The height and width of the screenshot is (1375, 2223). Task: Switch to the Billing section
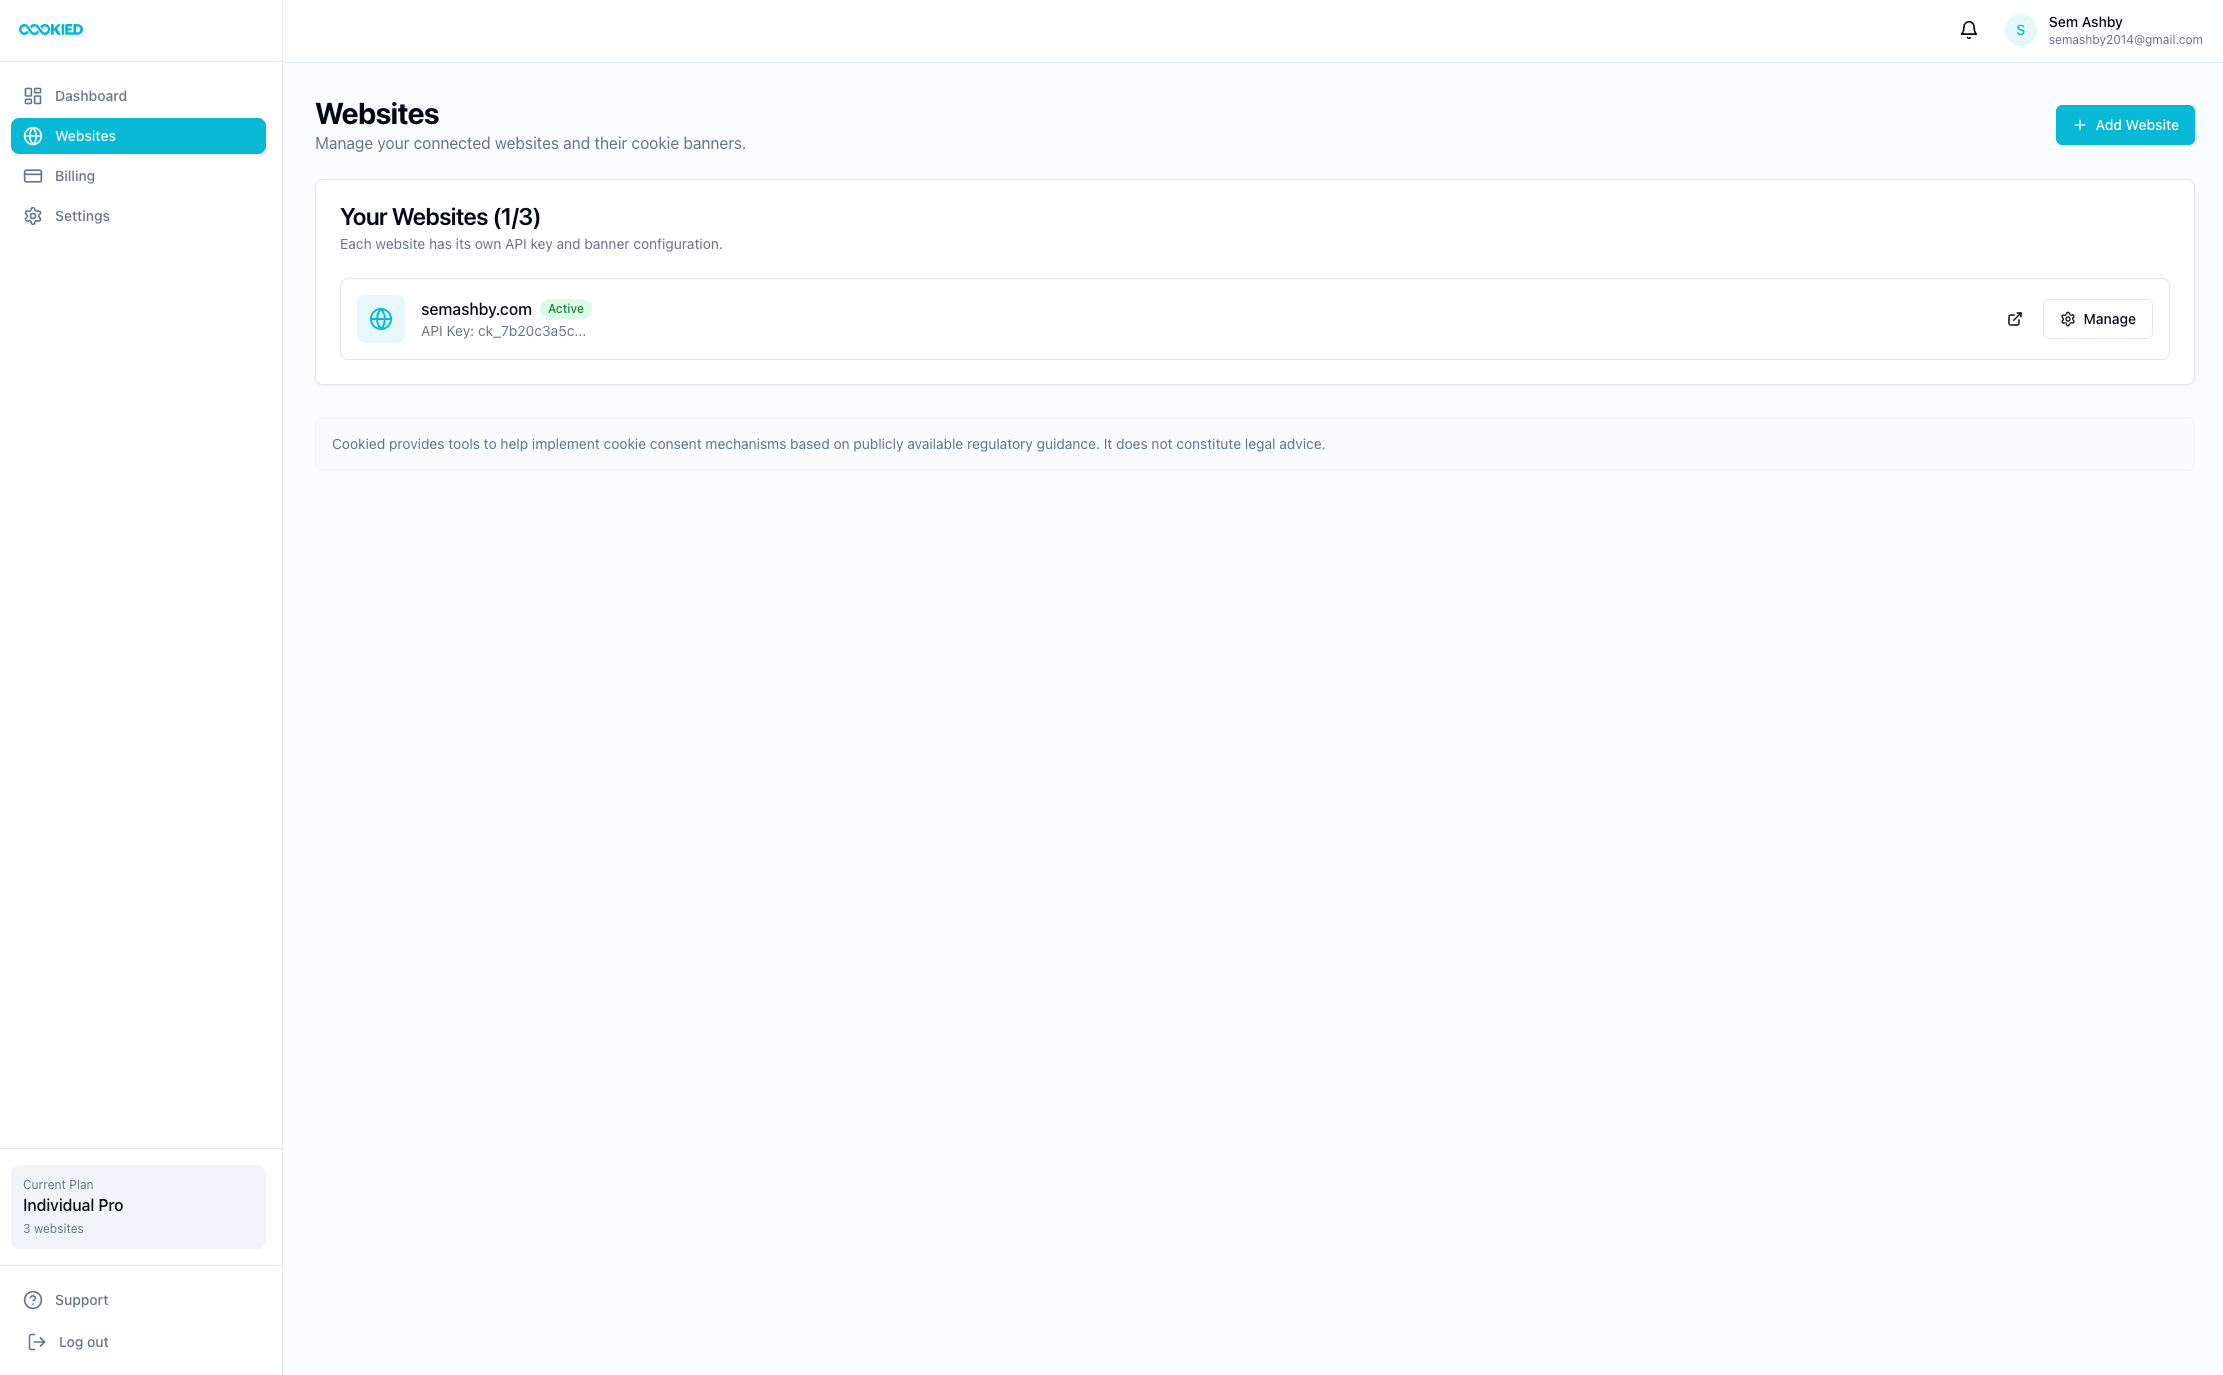tap(74, 175)
